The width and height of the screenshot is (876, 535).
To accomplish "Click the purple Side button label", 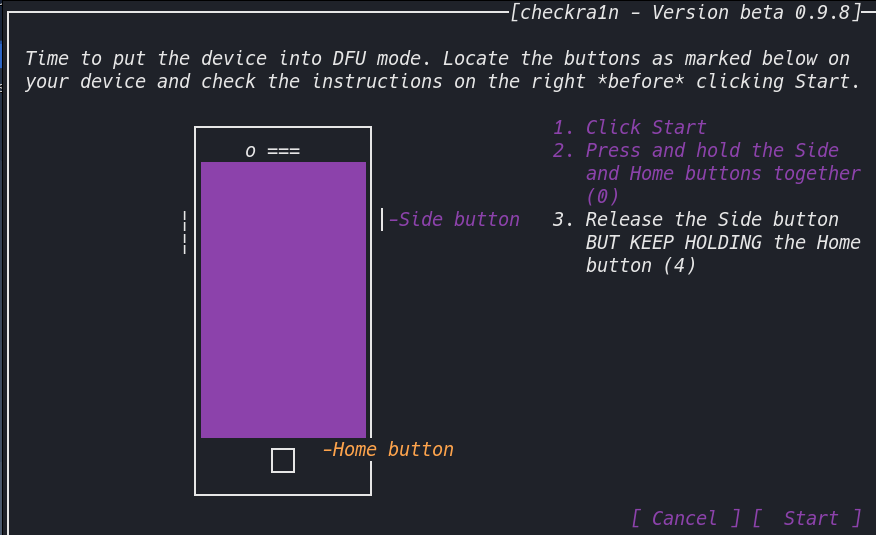I will (x=454, y=219).
